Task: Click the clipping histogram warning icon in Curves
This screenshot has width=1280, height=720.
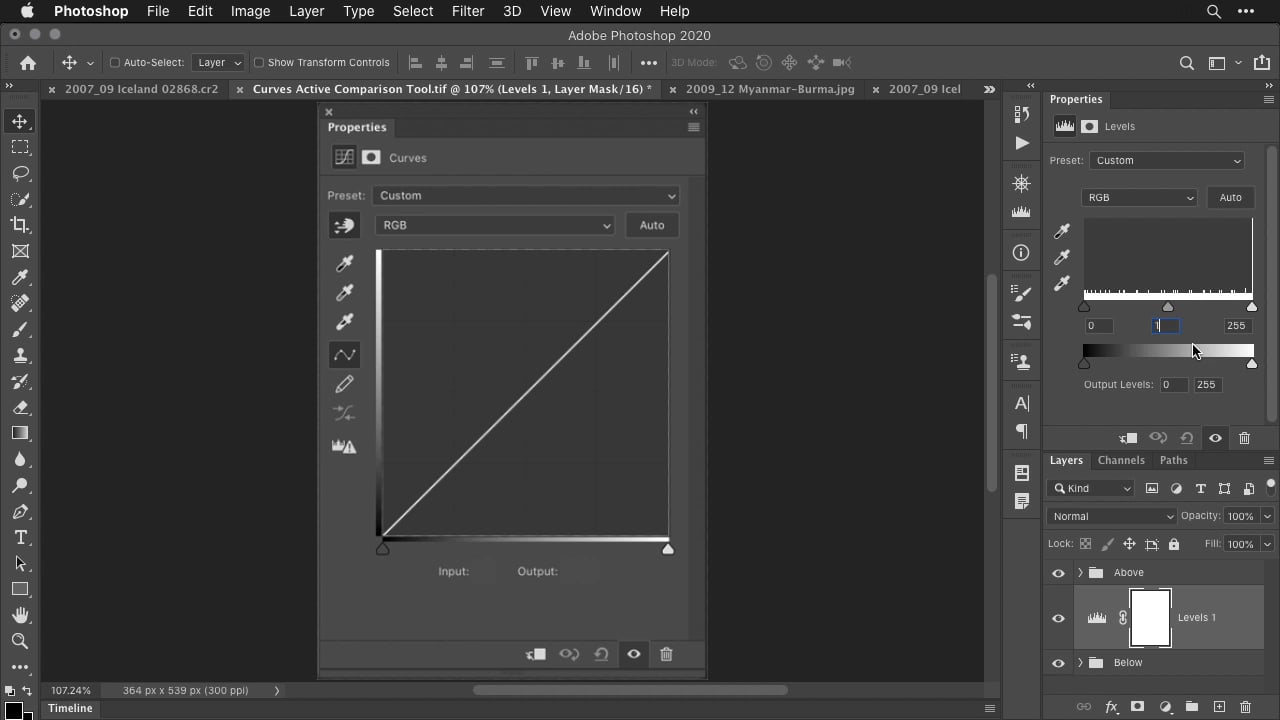Action: pyautogui.click(x=344, y=446)
